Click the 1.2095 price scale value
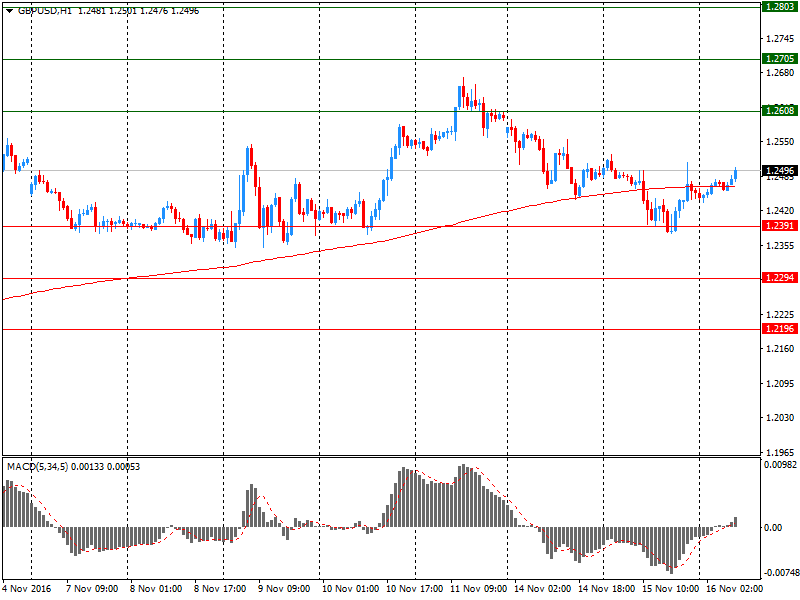Image resolution: width=800 pixels, height=600 pixels. coord(780,384)
